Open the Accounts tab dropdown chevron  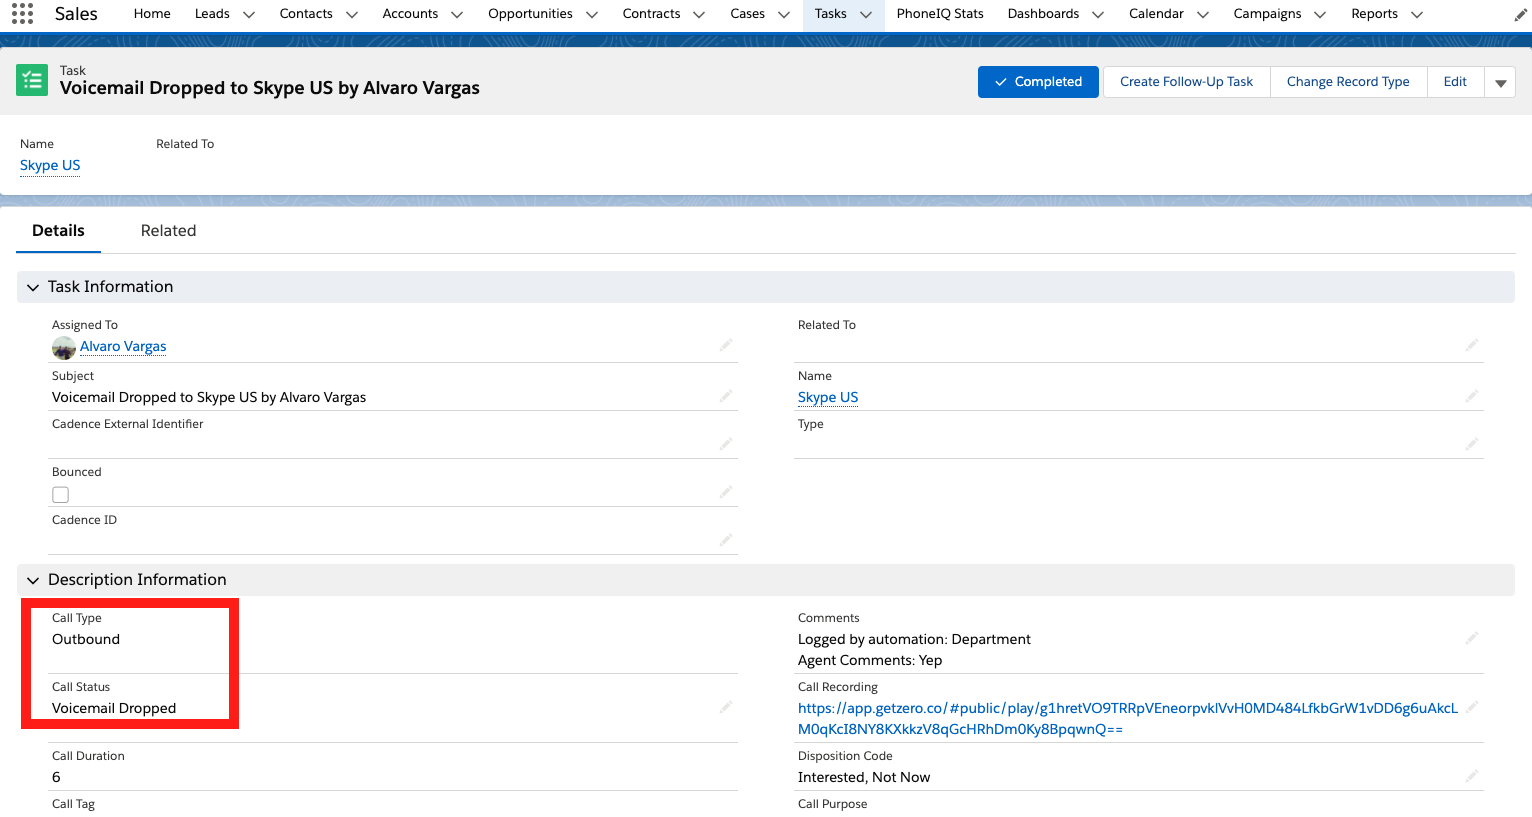[457, 14]
